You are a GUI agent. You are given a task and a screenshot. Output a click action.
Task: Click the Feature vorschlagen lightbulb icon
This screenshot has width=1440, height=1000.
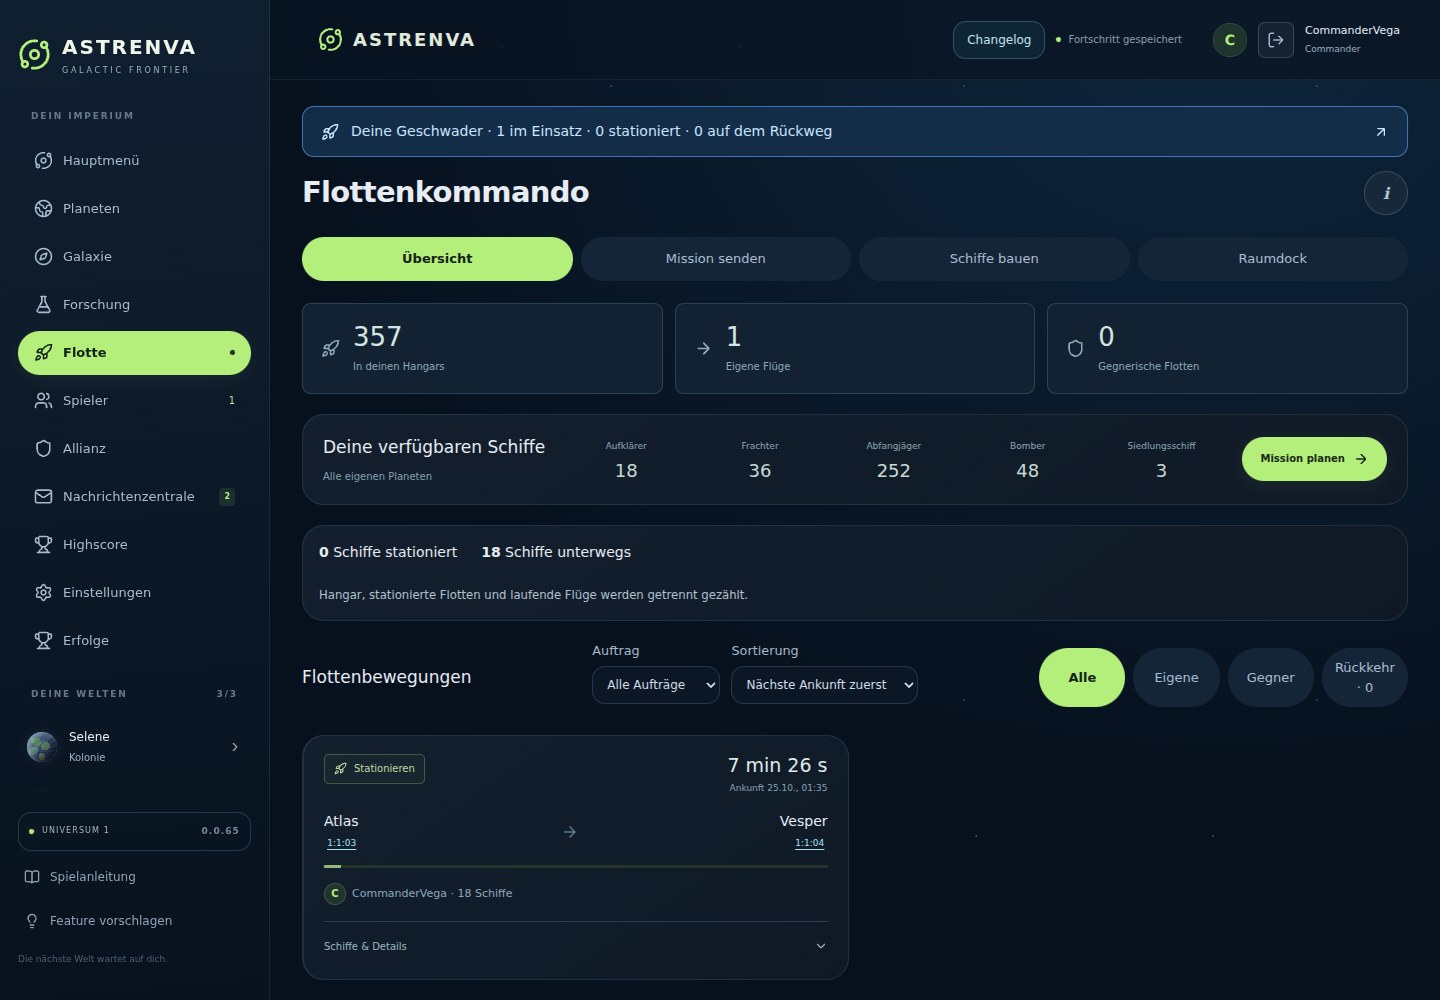(x=32, y=920)
